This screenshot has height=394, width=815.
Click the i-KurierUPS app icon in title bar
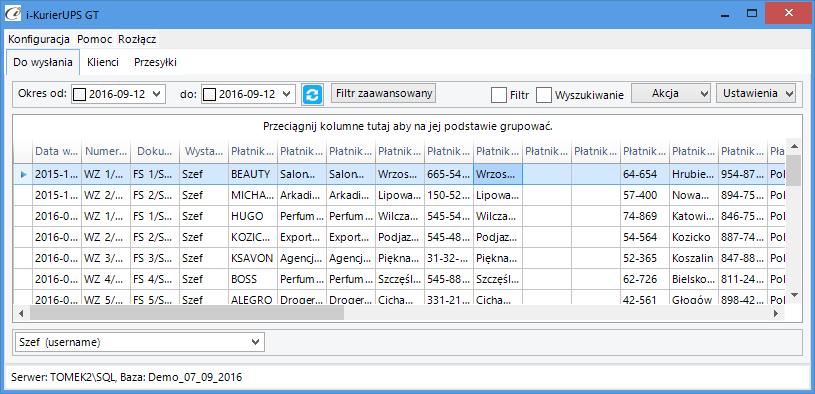click(12, 14)
